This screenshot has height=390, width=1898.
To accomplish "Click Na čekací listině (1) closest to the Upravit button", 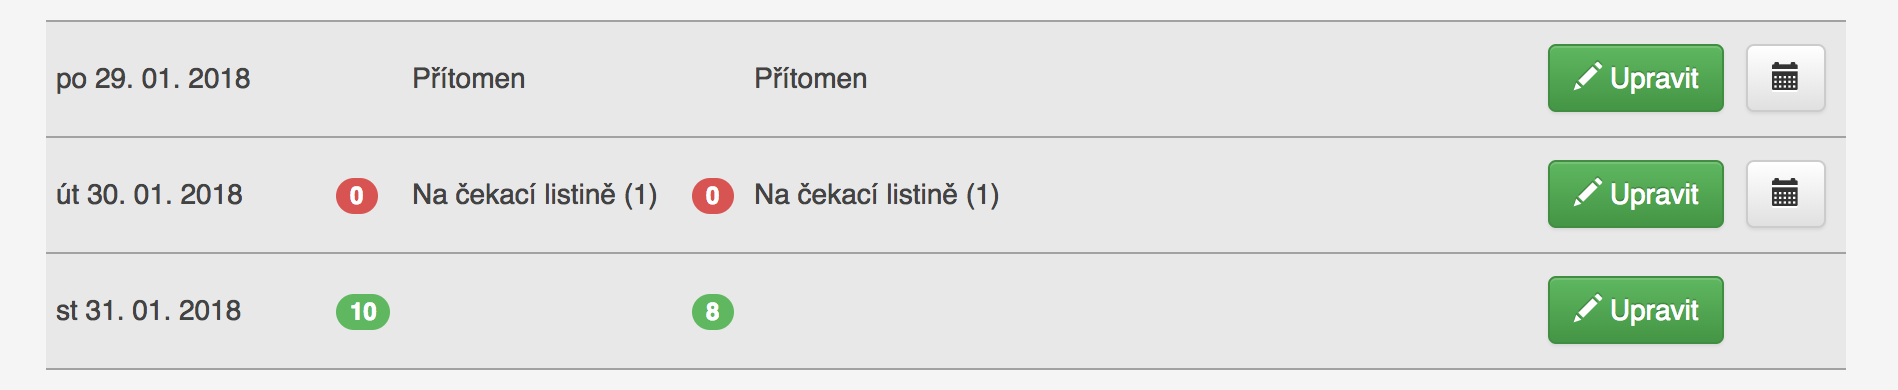I will click(x=877, y=195).
